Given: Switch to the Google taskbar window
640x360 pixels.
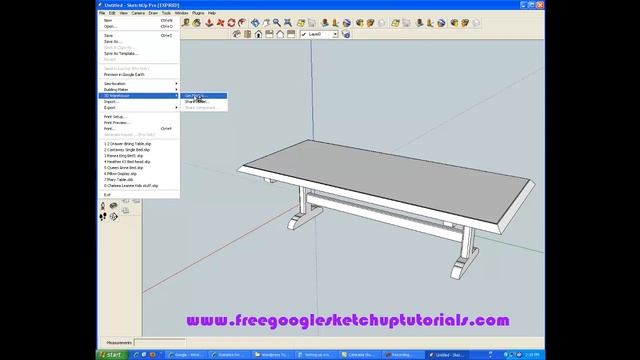Looking at the screenshot, I should pos(186,355).
